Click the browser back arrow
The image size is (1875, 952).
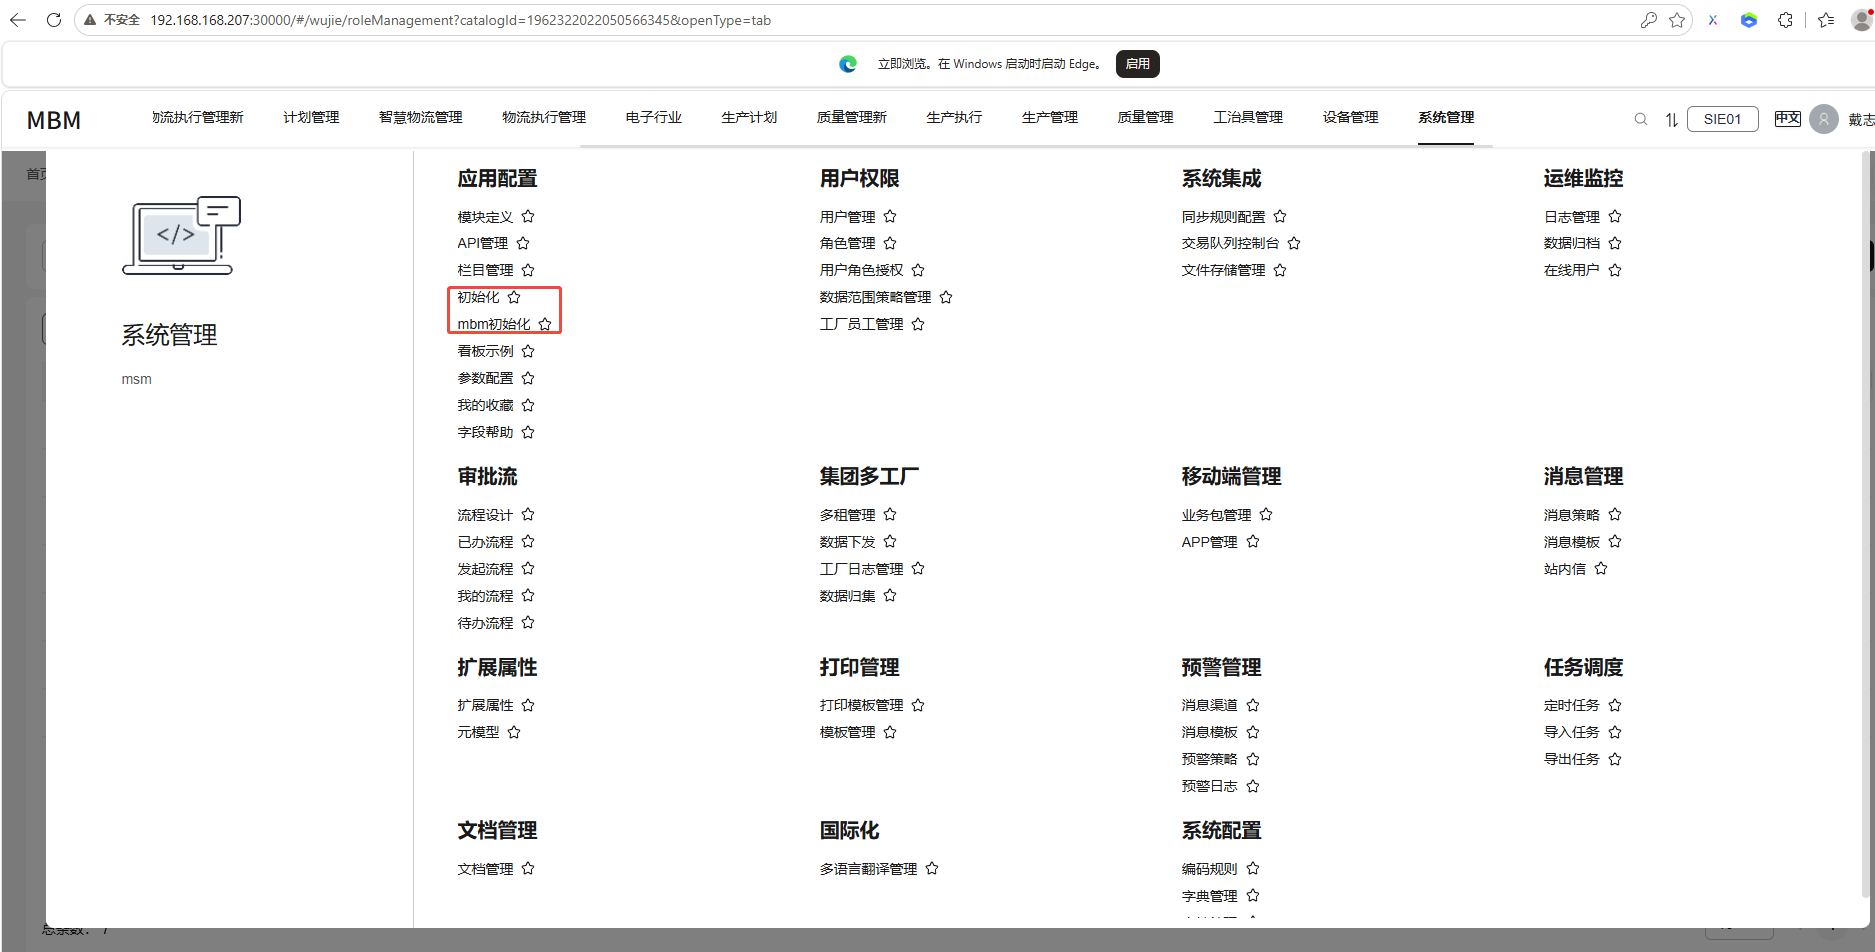18,20
